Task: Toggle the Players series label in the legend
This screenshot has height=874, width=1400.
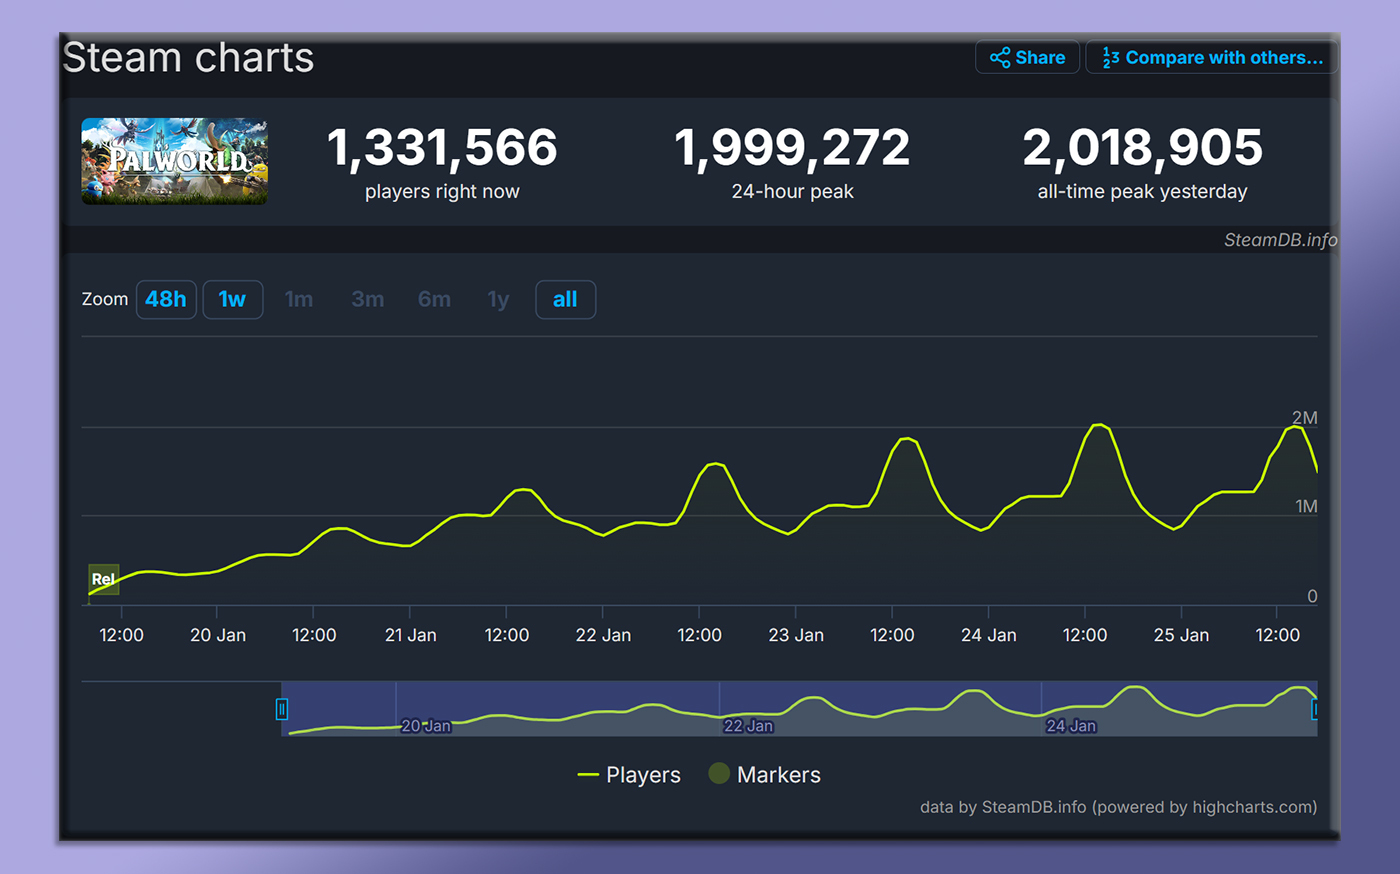Action: pos(643,775)
